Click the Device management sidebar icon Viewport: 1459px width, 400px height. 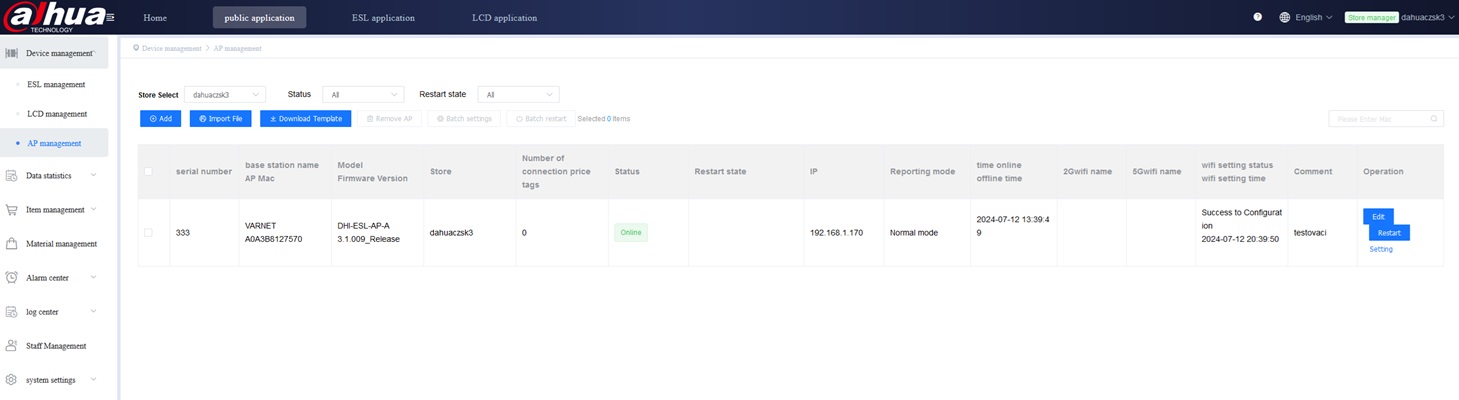[11, 53]
